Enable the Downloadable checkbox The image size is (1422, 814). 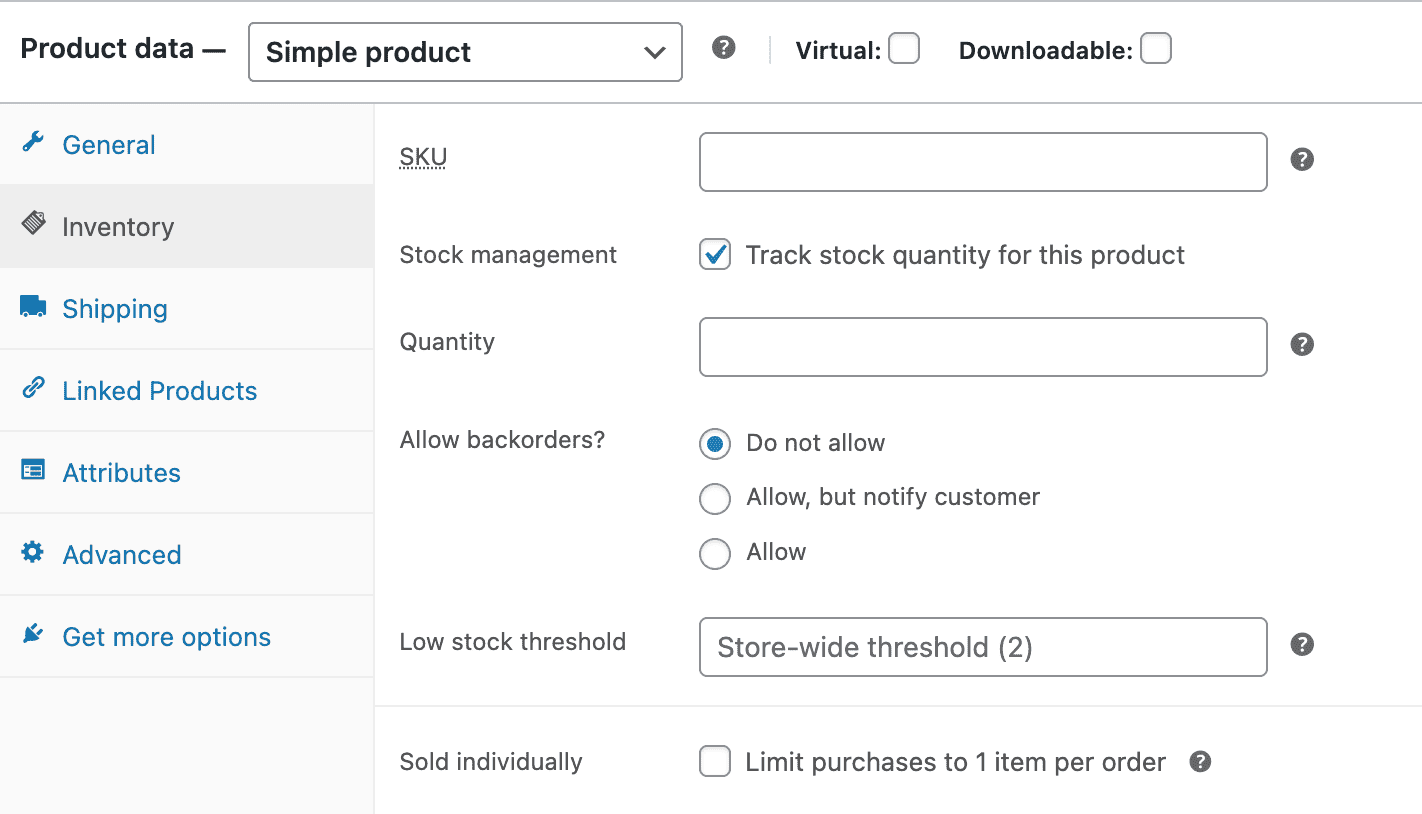tap(1156, 48)
